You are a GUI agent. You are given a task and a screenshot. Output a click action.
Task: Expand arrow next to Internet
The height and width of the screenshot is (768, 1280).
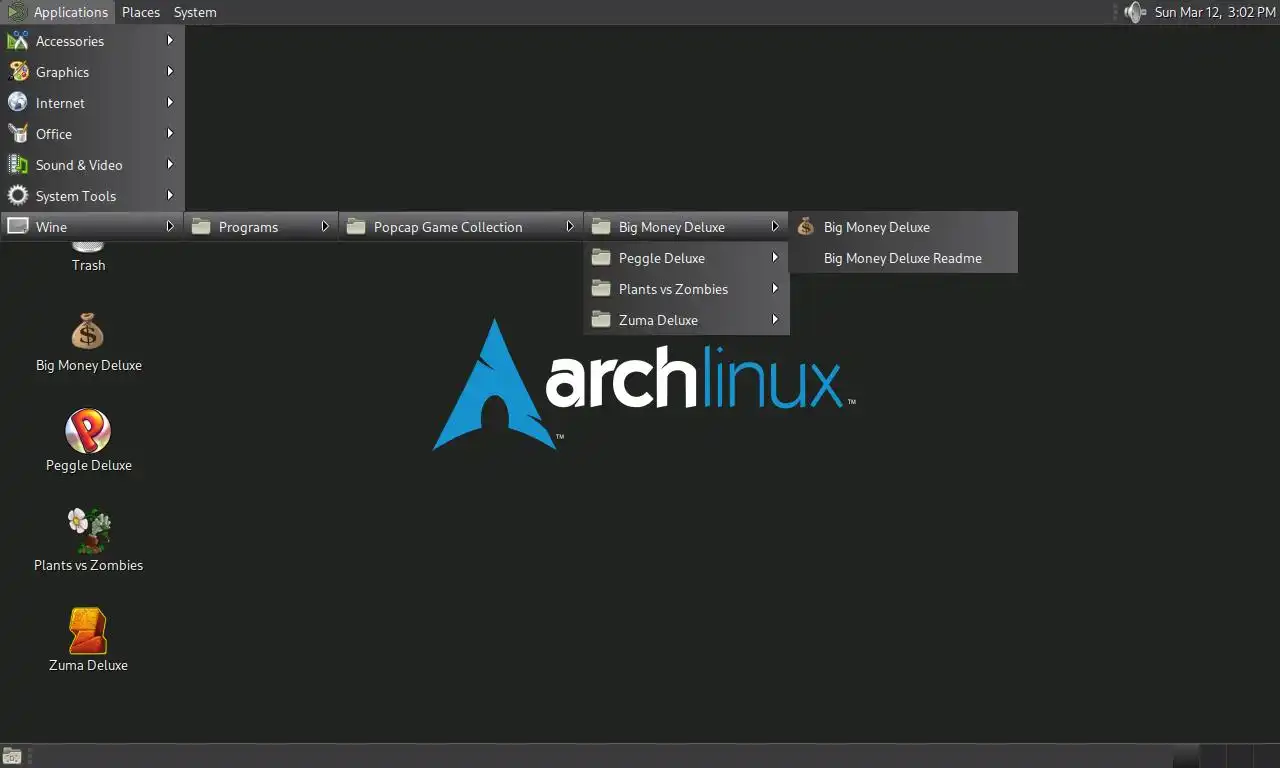tap(170, 103)
